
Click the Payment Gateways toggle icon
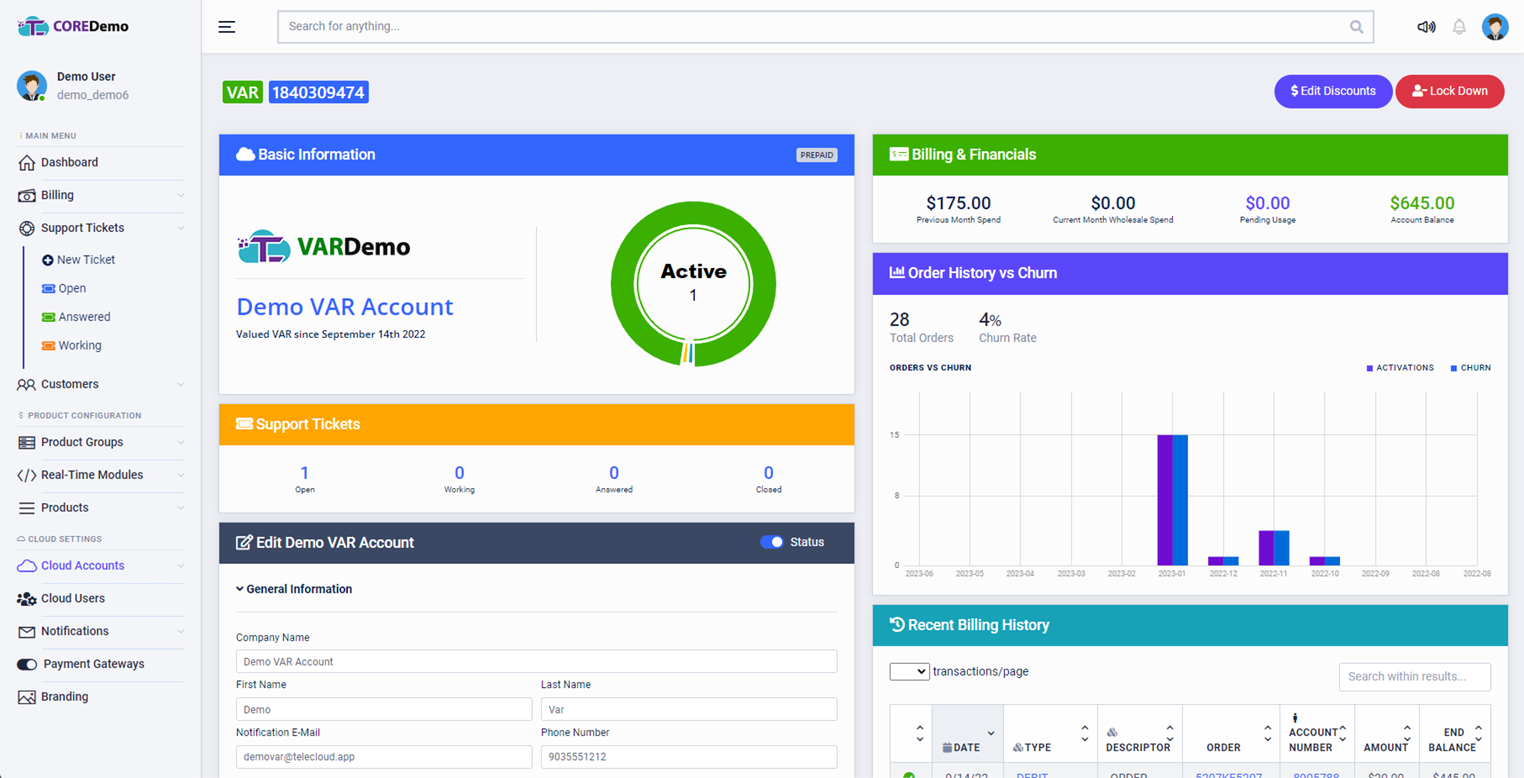27,664
